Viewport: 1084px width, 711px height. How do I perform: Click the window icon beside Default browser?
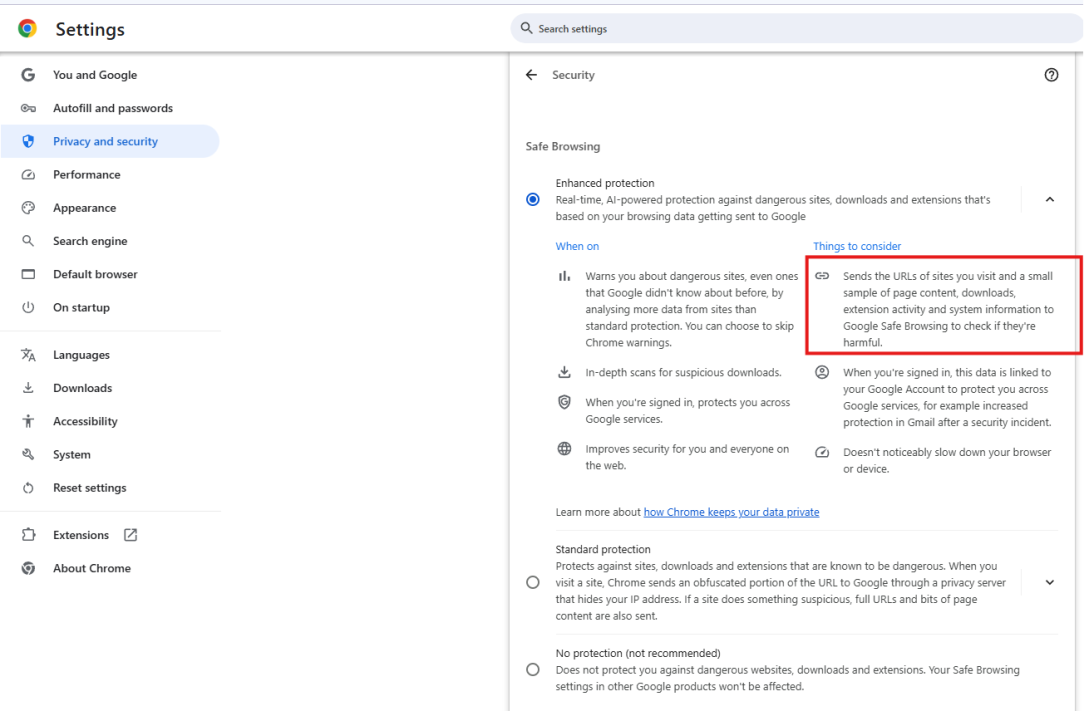pyautogui.click(x=28, y=274)
